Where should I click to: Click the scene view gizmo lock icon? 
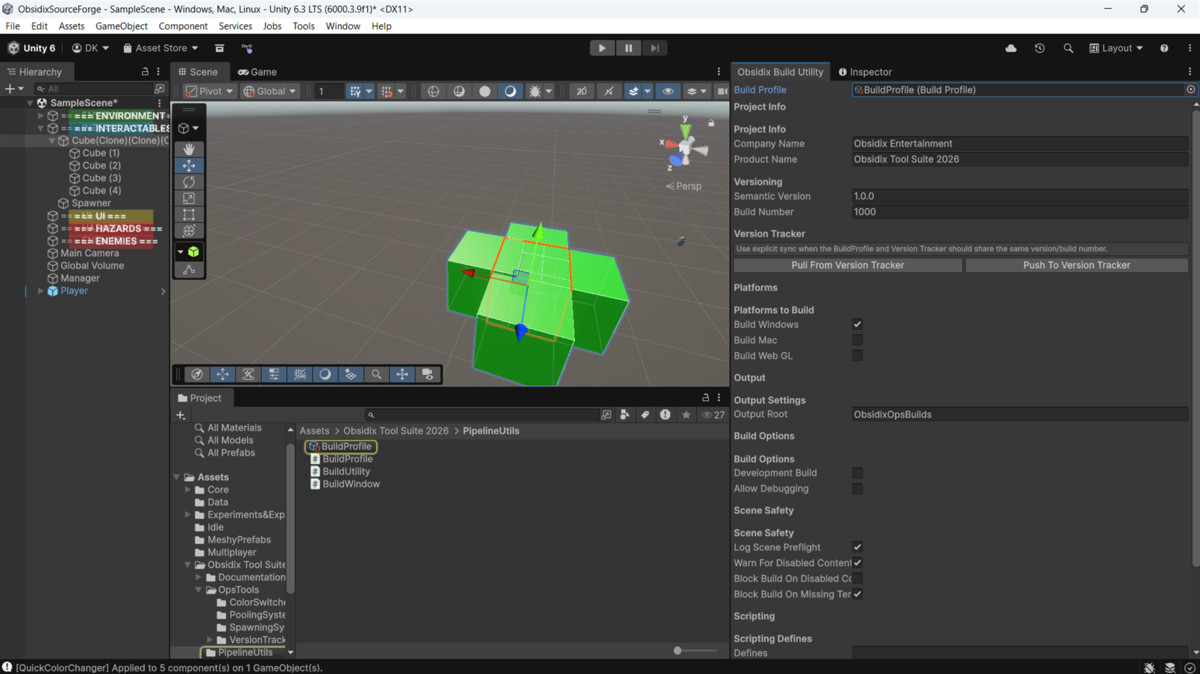click(711, 123)
